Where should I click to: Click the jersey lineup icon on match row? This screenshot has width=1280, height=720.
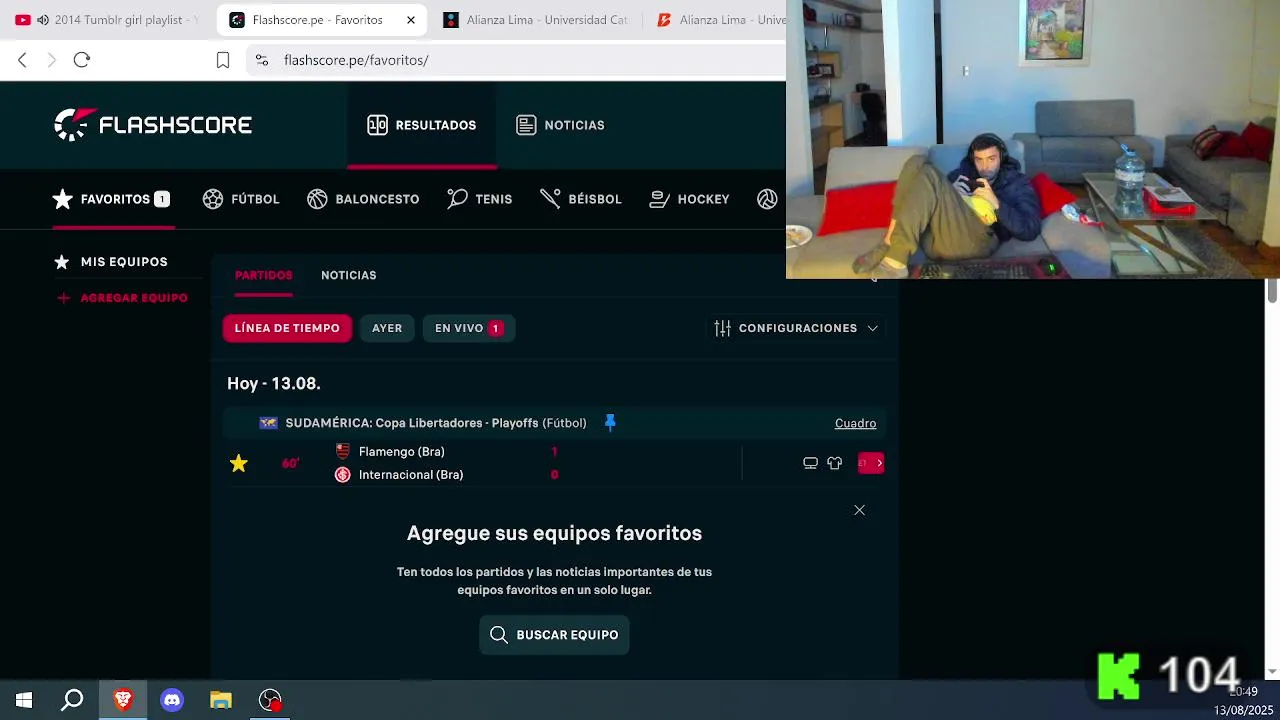pos(834,463)
